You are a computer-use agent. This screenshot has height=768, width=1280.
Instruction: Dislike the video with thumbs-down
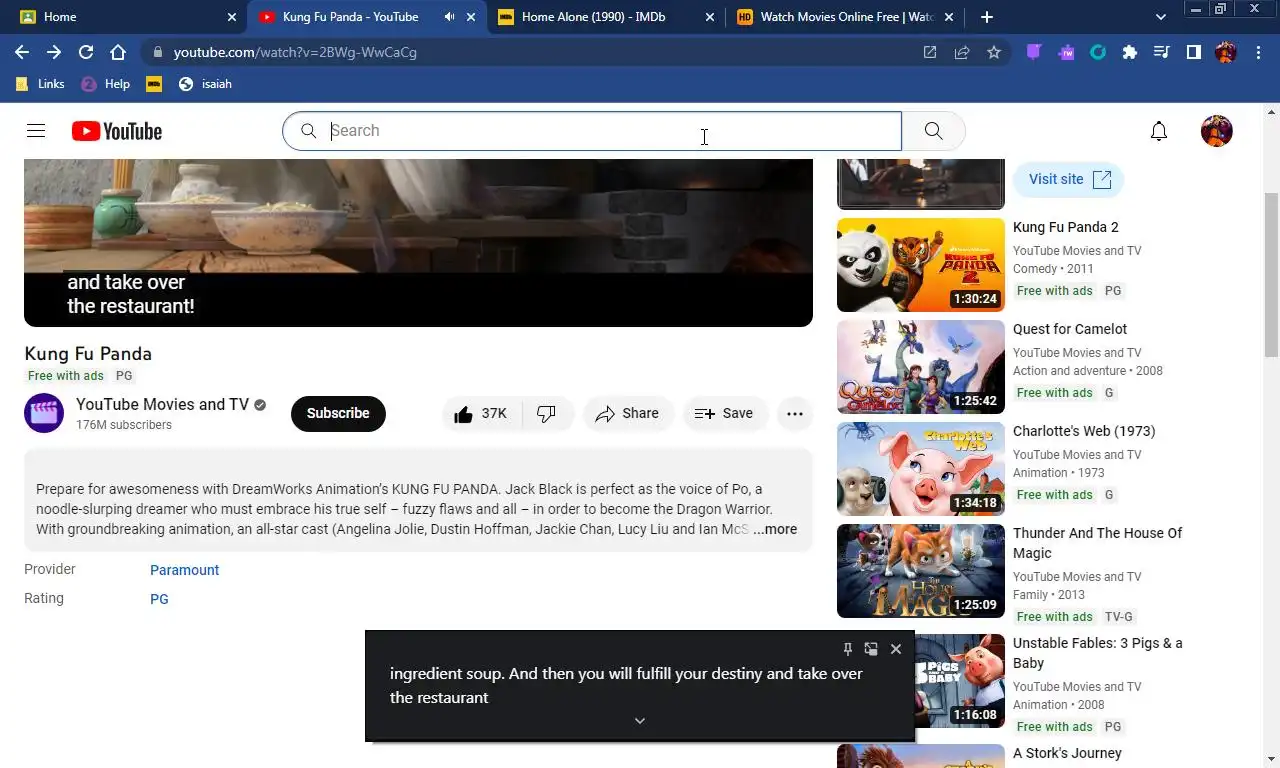pos(547,414)
